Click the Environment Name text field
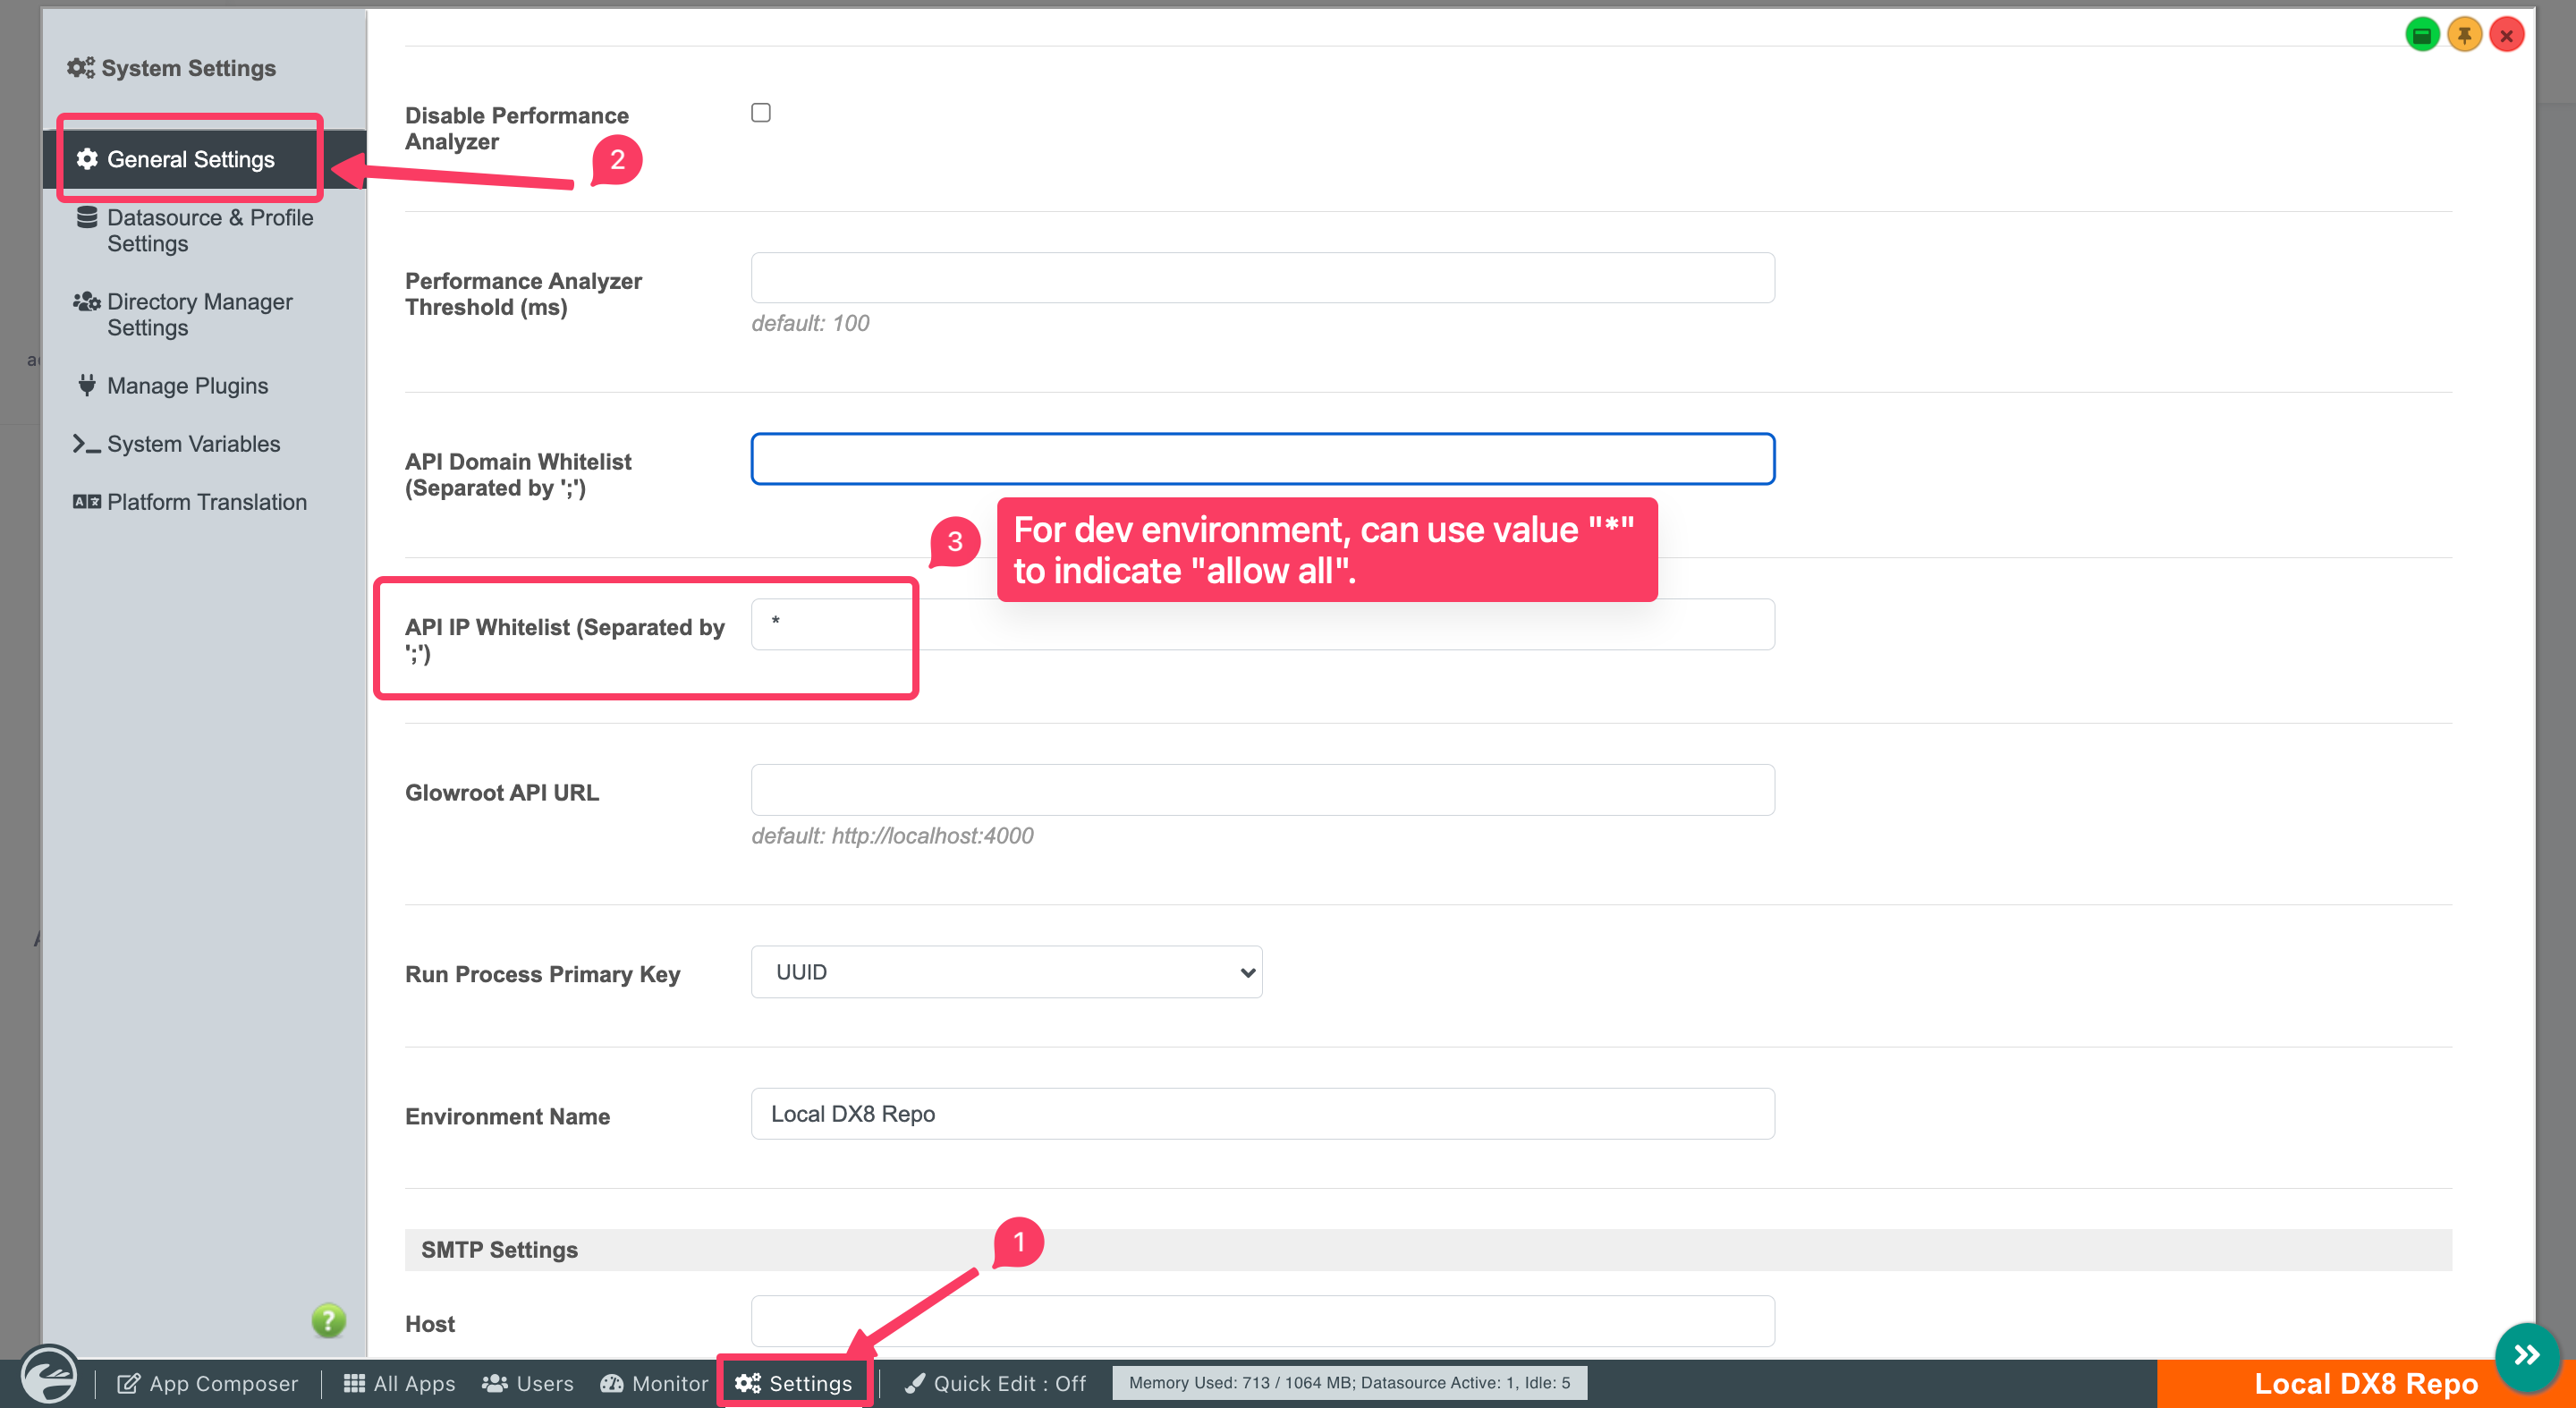This screenshot has width=2576, height=1408. 1262,1114
